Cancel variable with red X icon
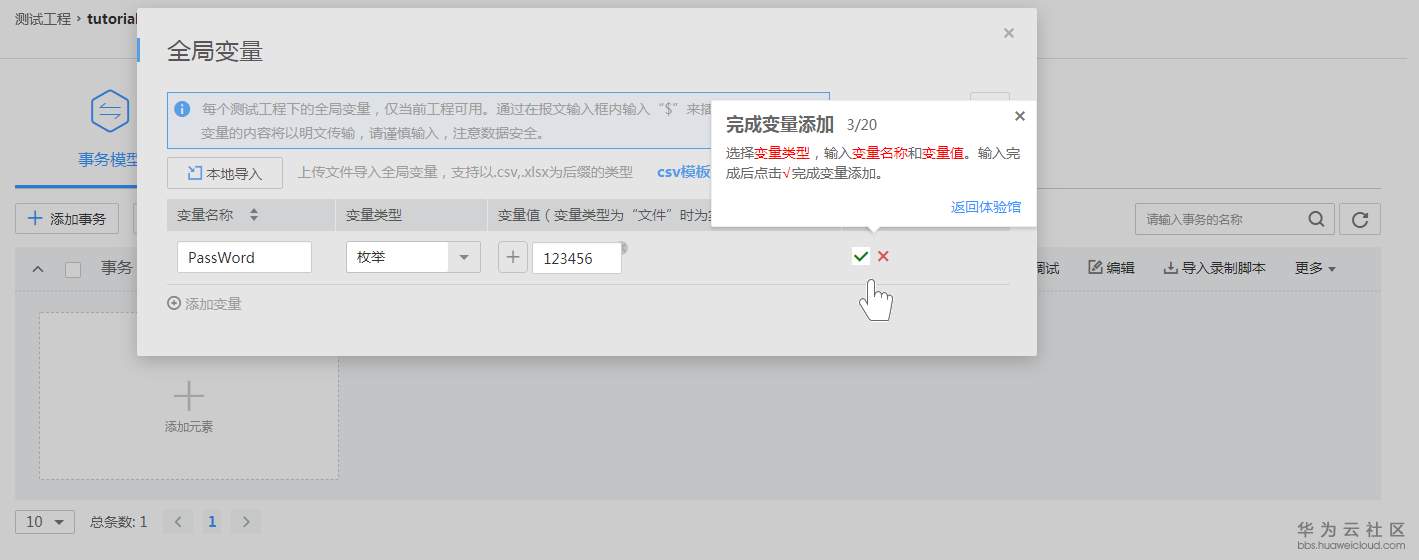Screen dimensions: 1419x560 point(883,257)
